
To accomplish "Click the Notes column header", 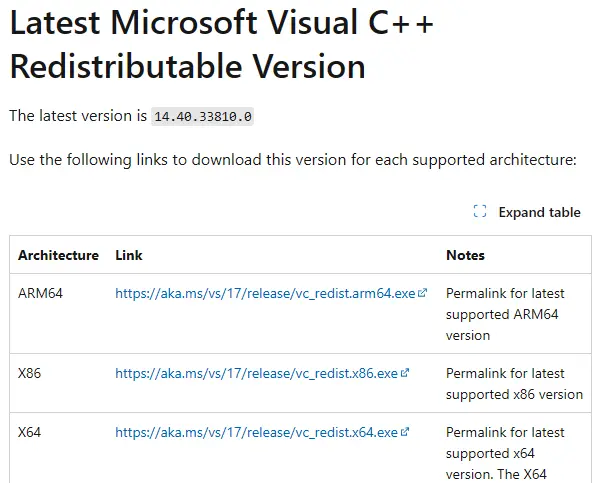I will (465, 255).
